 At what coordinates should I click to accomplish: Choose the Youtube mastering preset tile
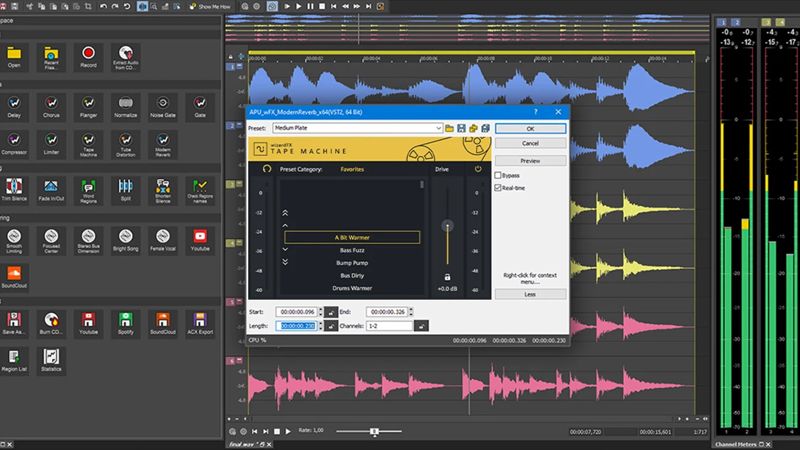pos(200,241)
